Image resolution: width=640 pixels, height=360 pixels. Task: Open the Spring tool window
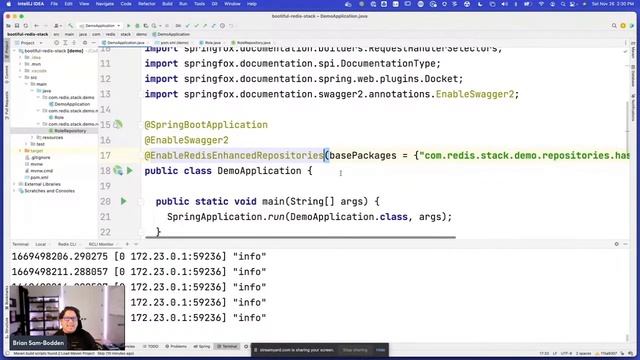point(202,347)
